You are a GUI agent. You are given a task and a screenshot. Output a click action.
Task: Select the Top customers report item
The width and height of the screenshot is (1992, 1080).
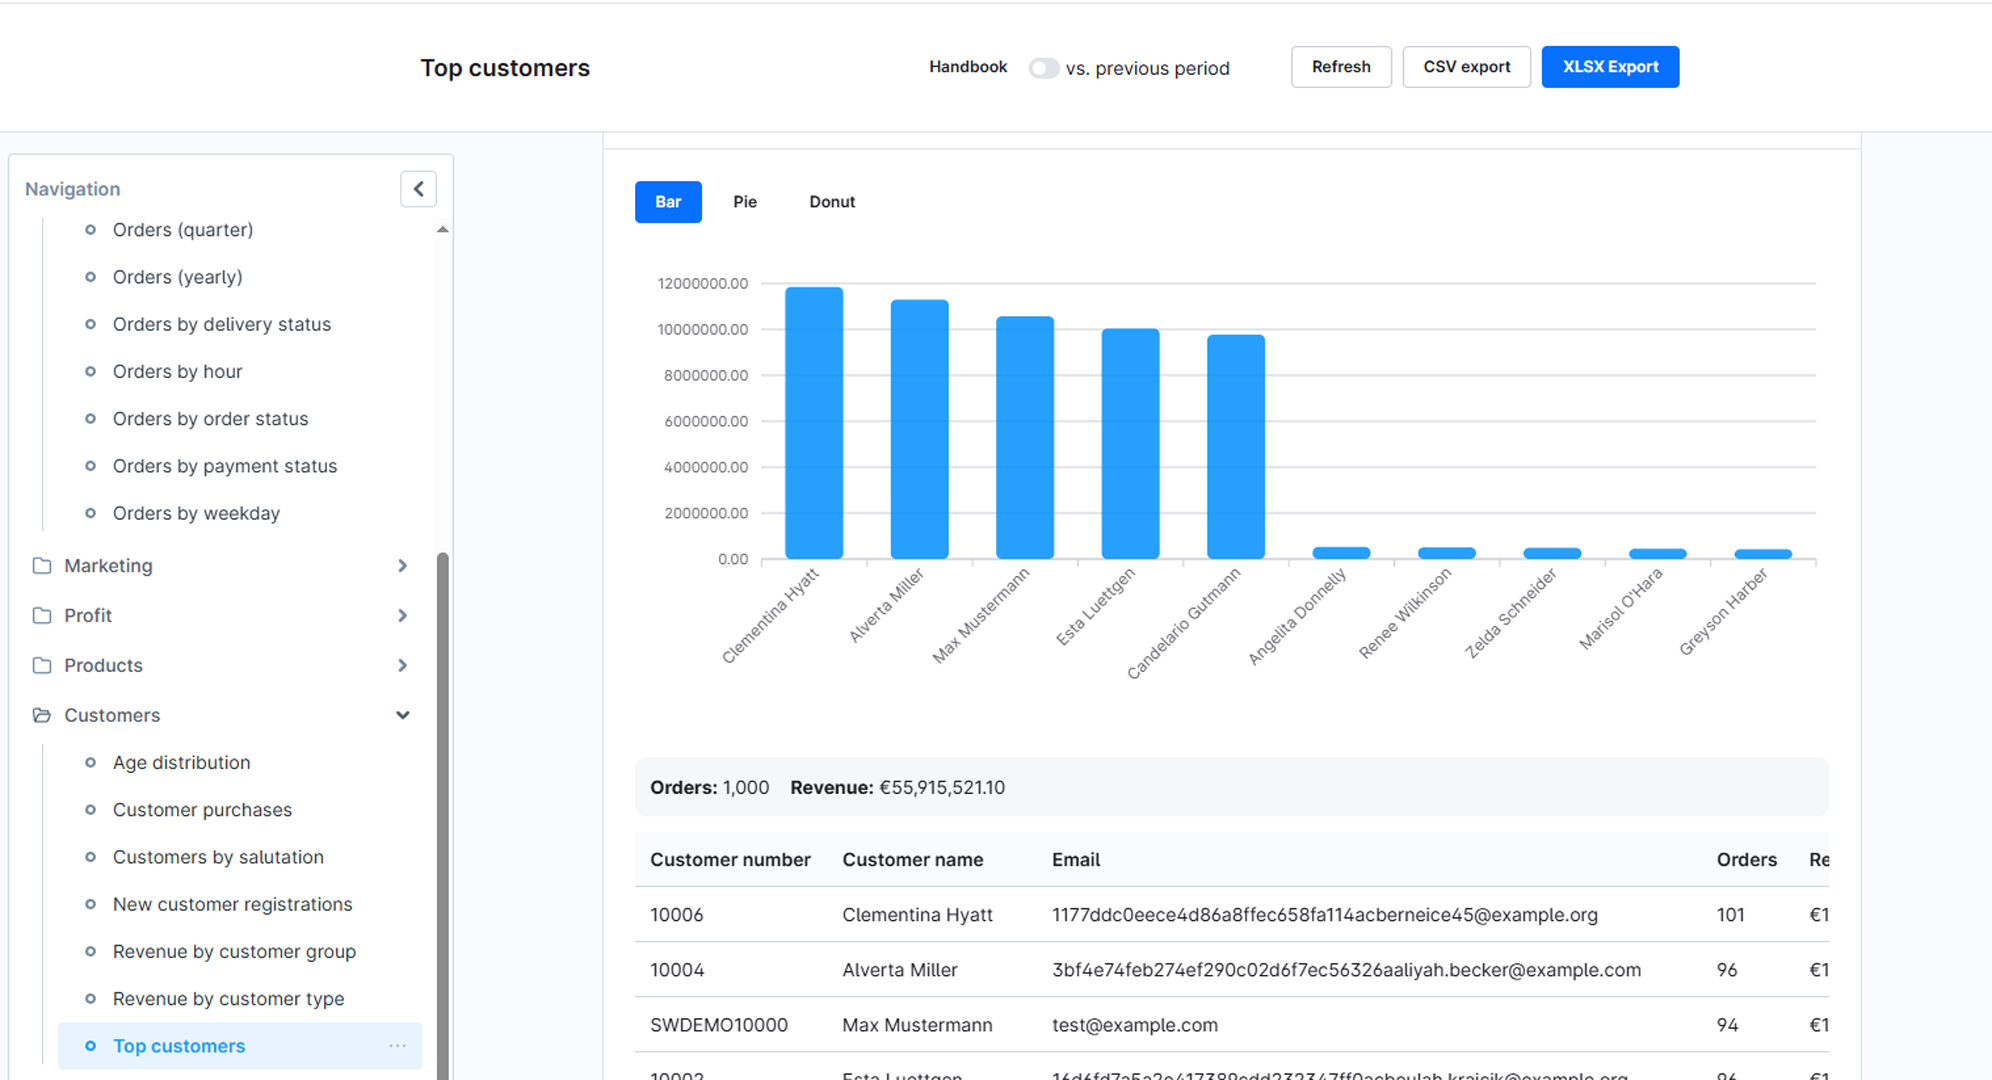(x=240, y=1046)
